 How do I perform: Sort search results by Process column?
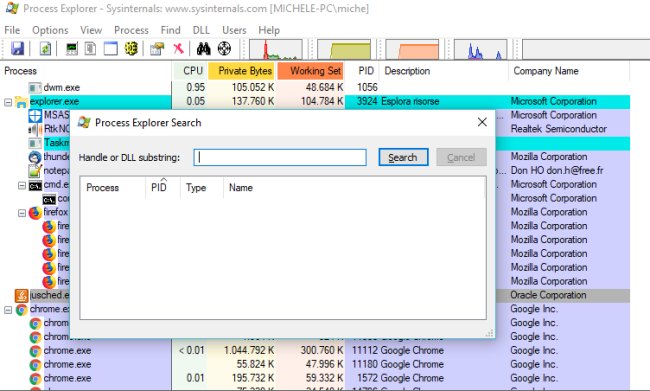(113, 188)
